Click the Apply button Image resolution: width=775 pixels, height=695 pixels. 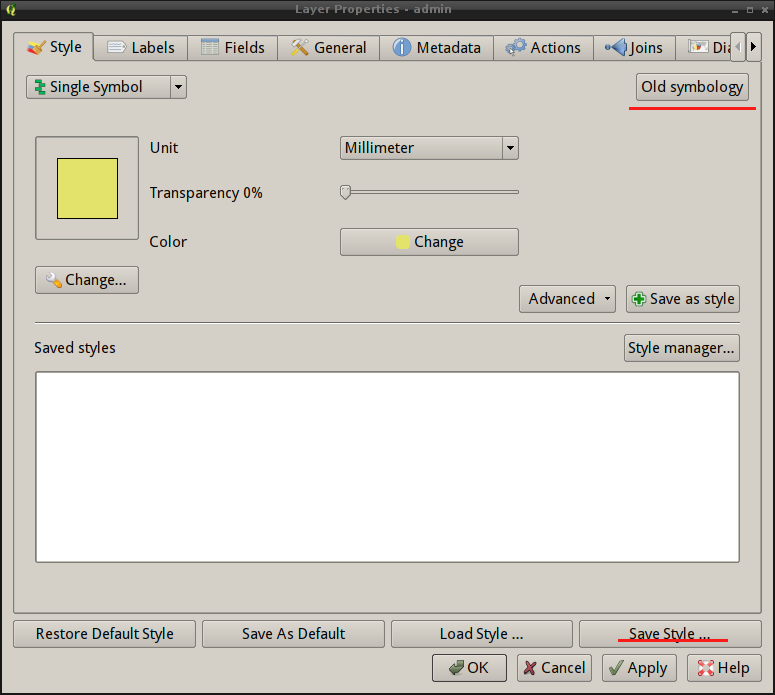pos(639,668)
